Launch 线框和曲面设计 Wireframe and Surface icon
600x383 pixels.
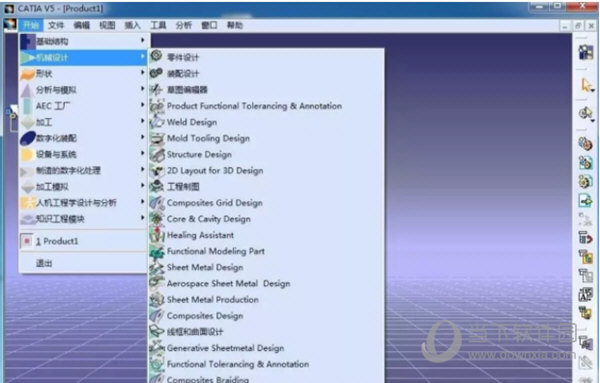[156, 332]
